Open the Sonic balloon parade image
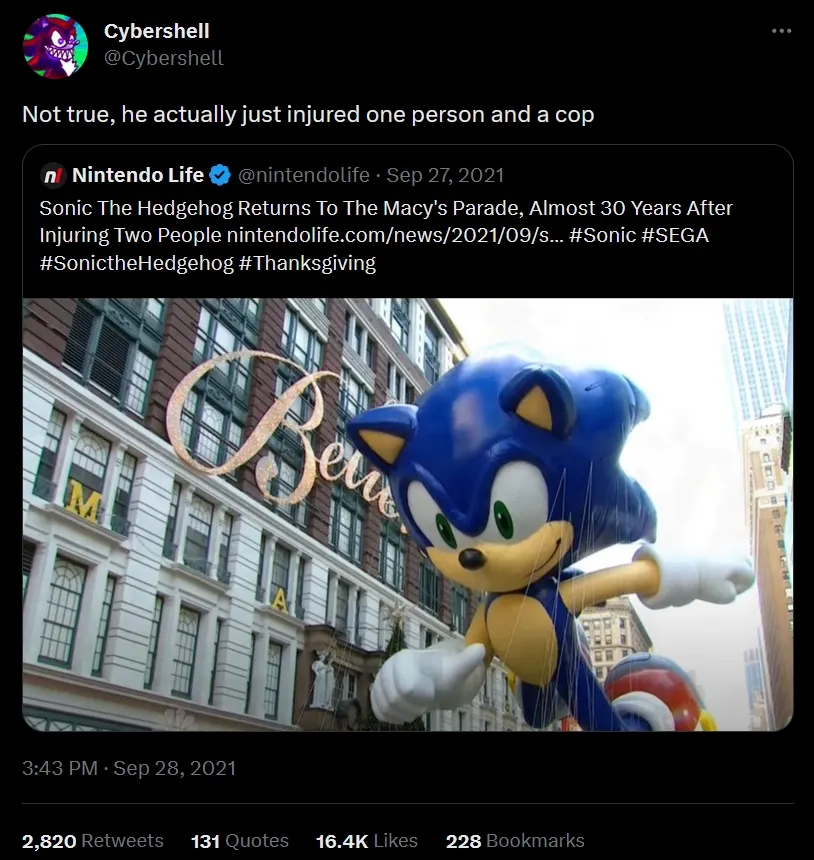Screen dimensions: 814x860 (x=407, y=514)
